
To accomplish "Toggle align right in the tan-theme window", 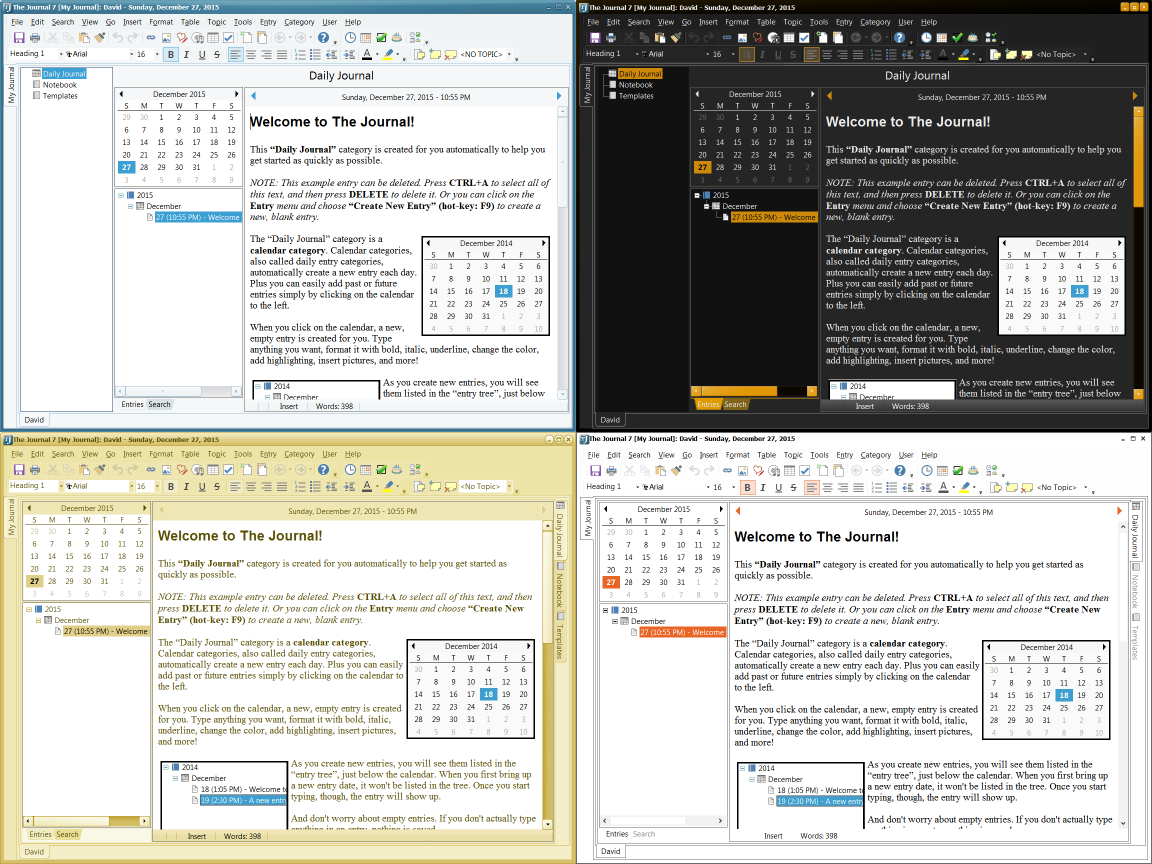I will [x=266, y=486].
